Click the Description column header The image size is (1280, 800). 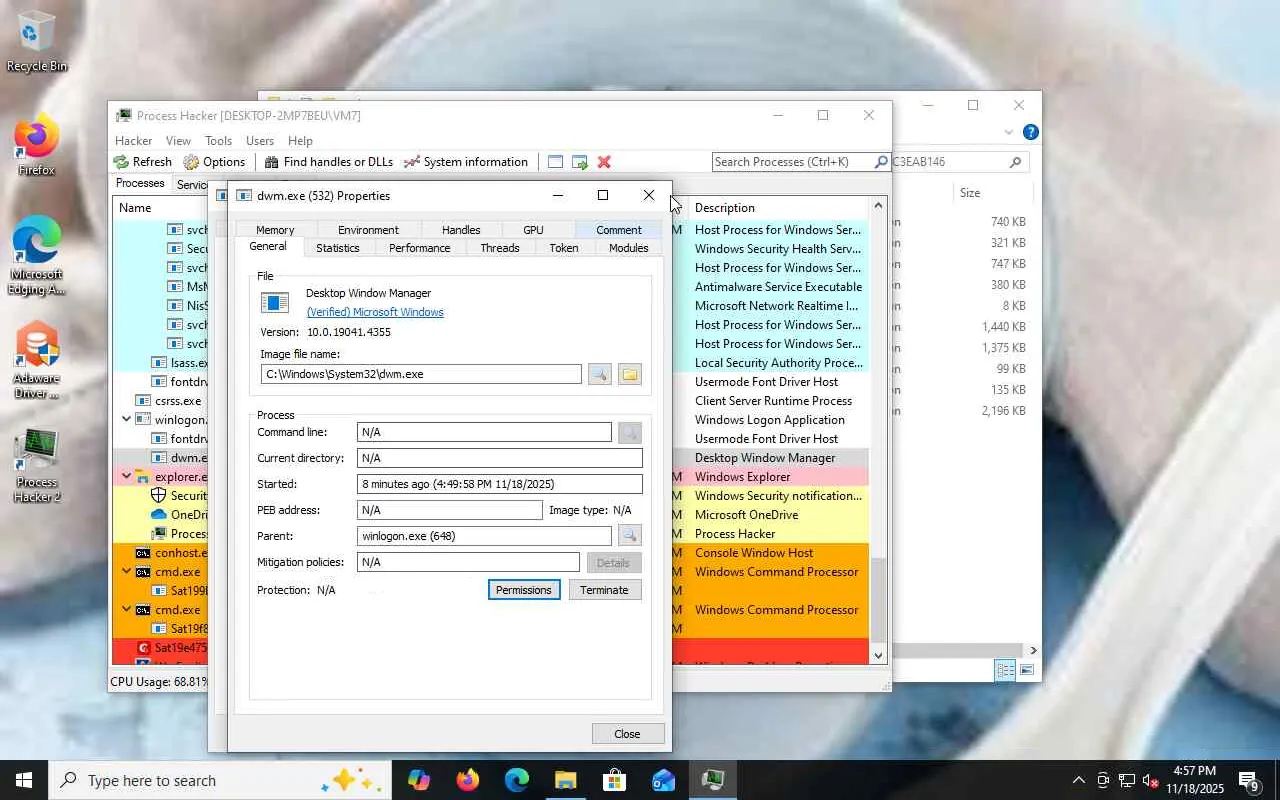click(778, 208)
